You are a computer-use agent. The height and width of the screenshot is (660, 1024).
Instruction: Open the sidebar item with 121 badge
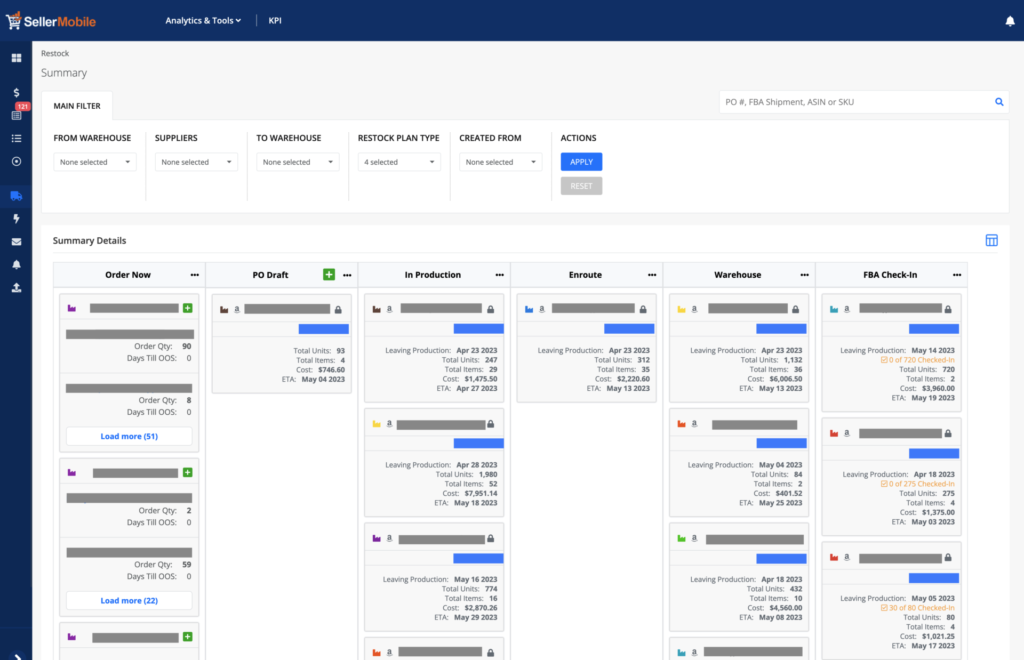(x=16, y=115)
